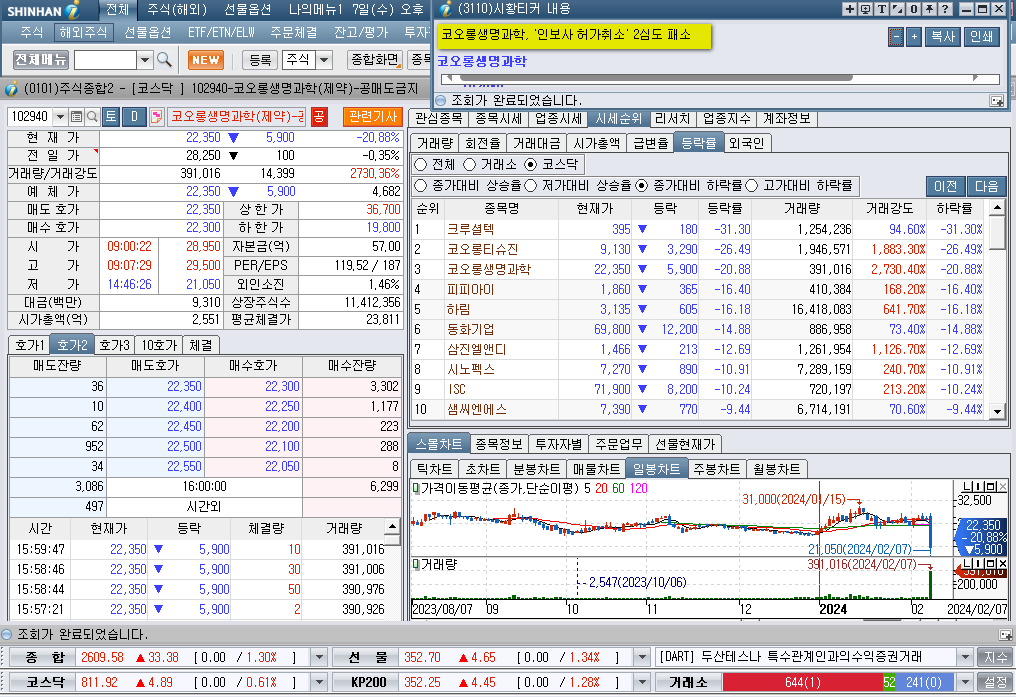This screenshot has height=697, width=1016.
Task: Click the x close icon on price chart pane
Action: click(1002, 486)
